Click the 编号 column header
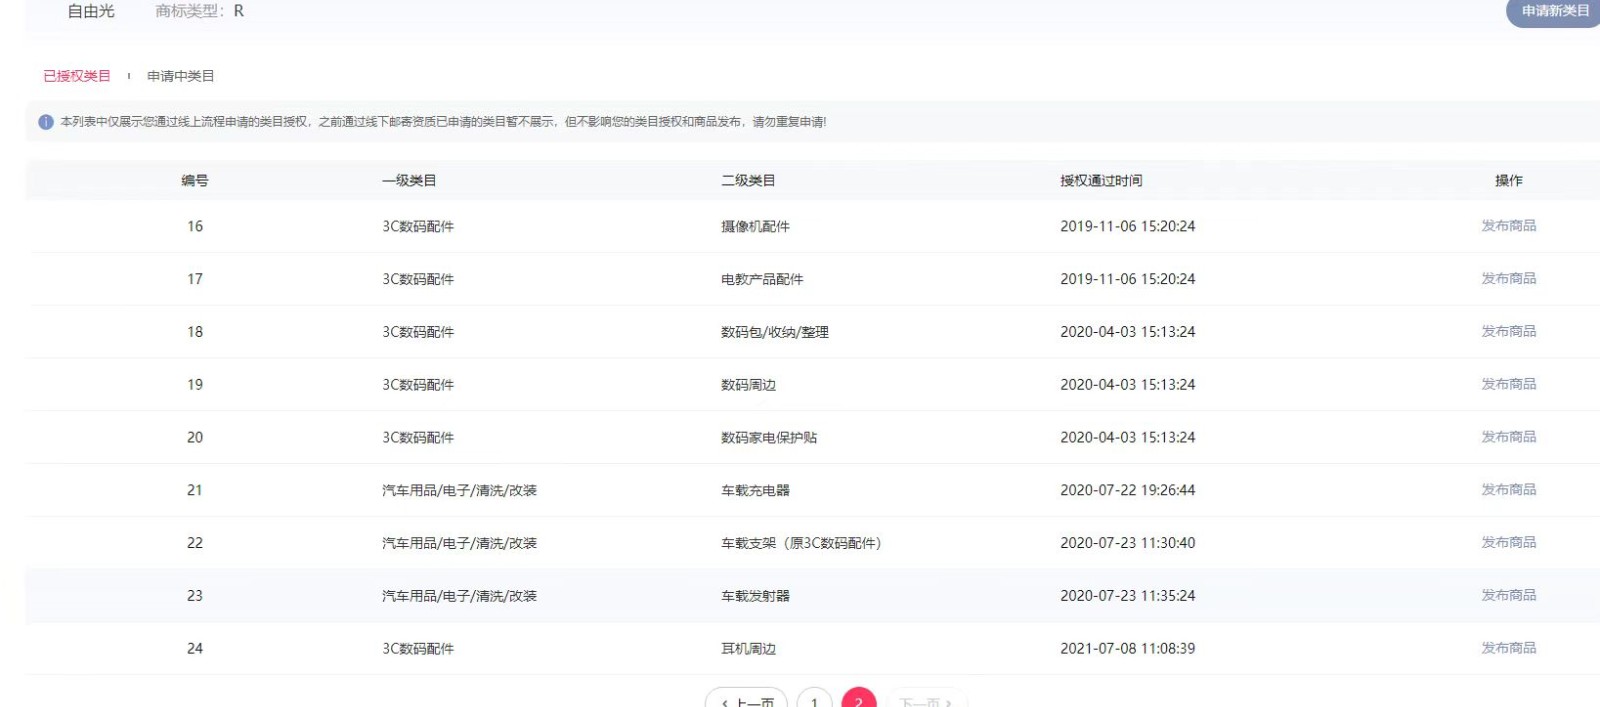This screenshot has height=707, width=1600. [x=195, y=181]
